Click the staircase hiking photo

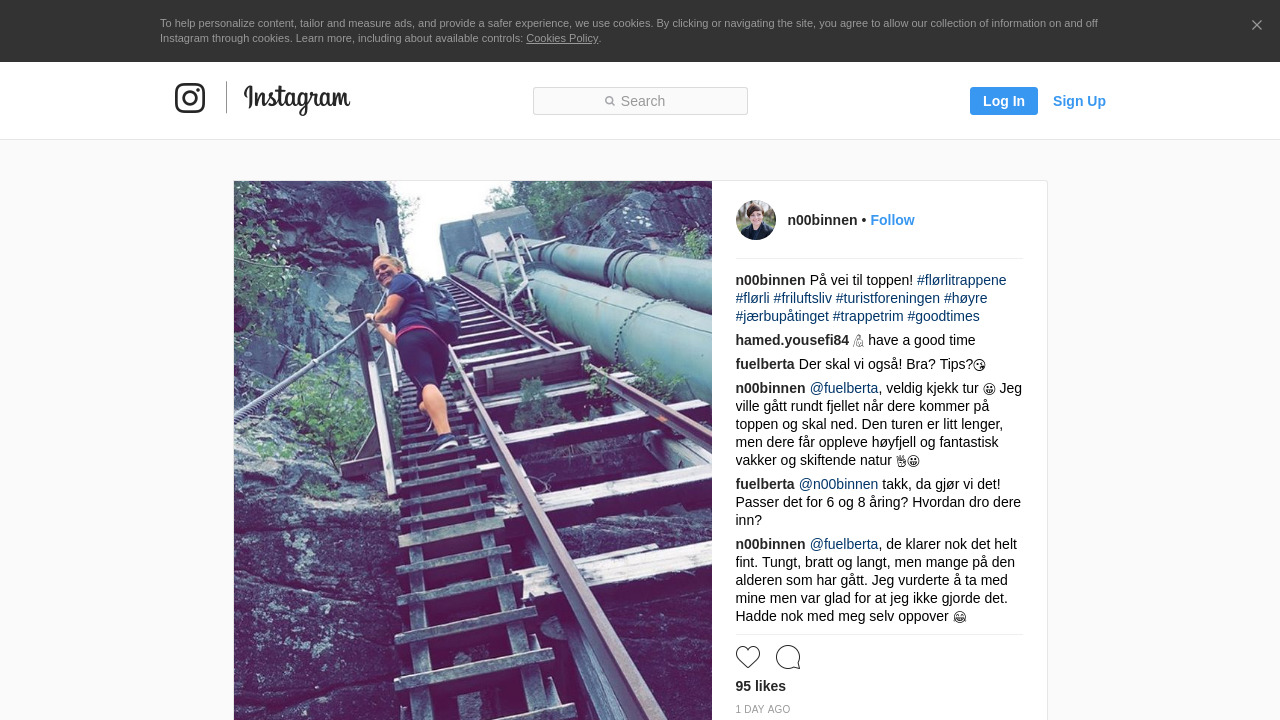coord(473,450)
